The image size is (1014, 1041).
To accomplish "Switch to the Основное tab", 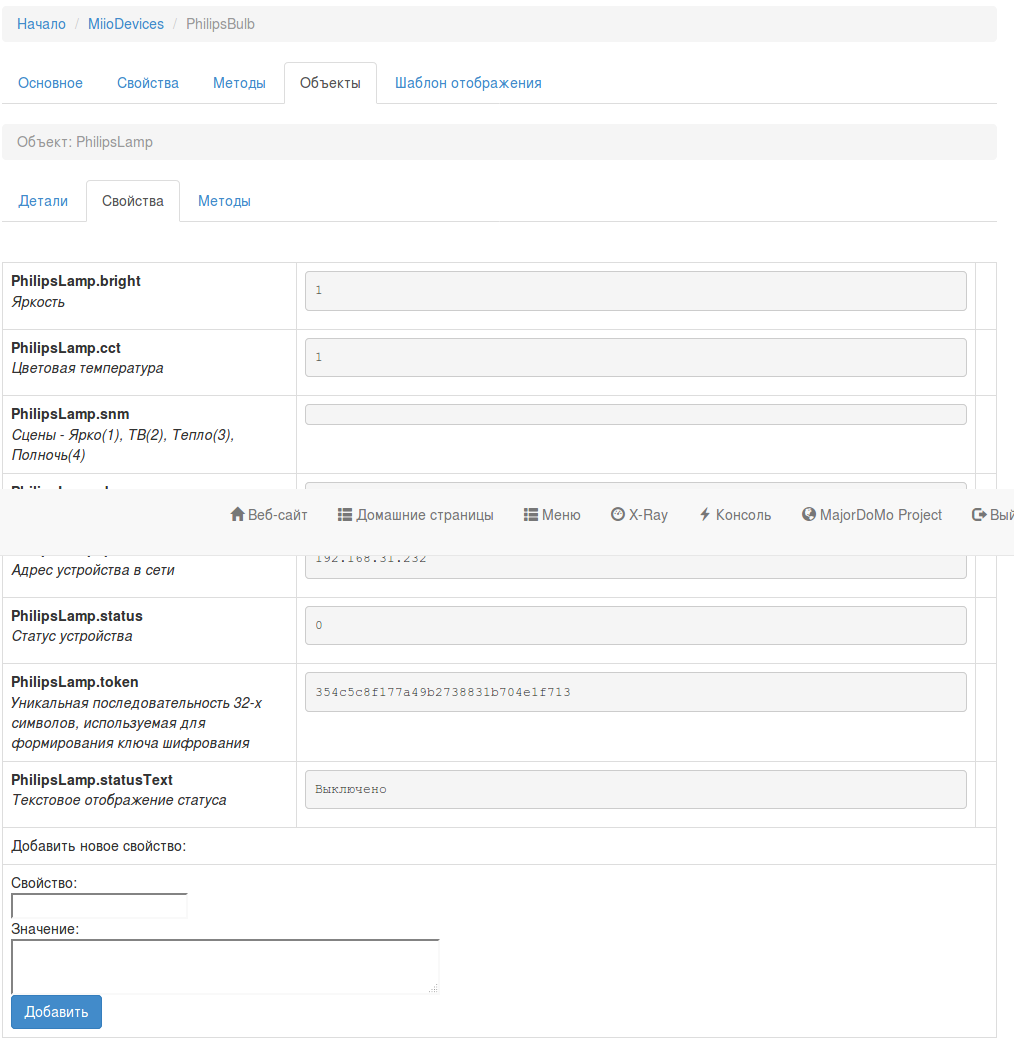I will point(50,83).
